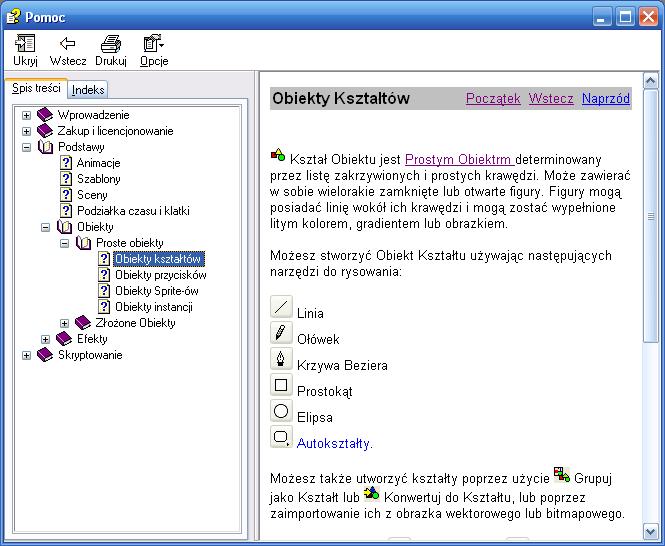The height and width of the screenshot is (546, 665).
Task: Expand the Efekty tree node
Action: point(45,339)
